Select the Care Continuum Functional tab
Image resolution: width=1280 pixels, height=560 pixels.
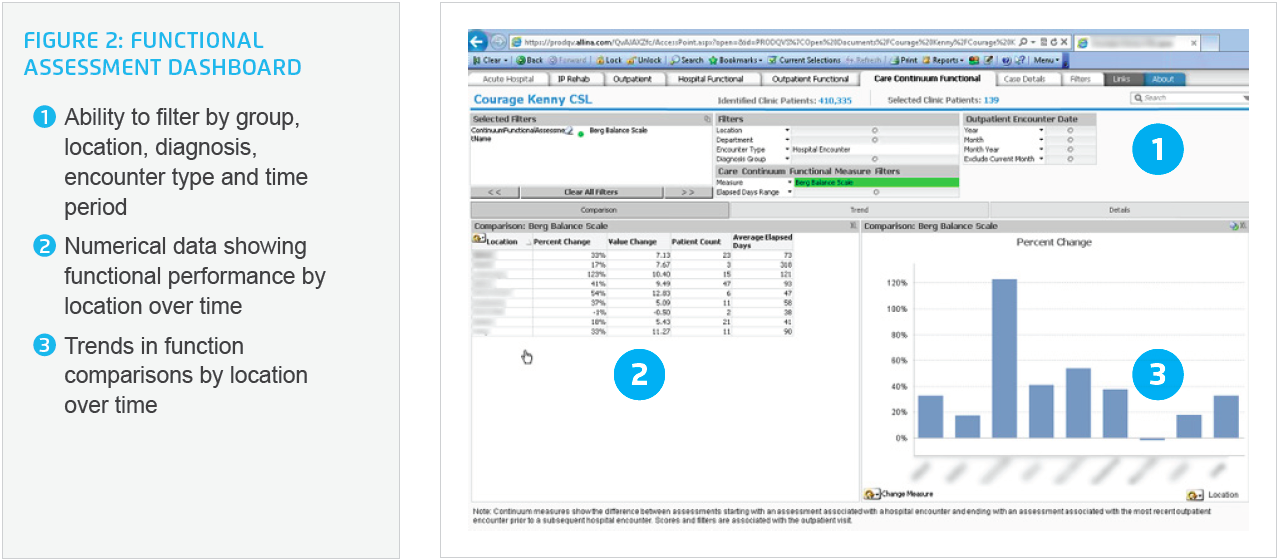pyautogui.click(x=926, y=79)
